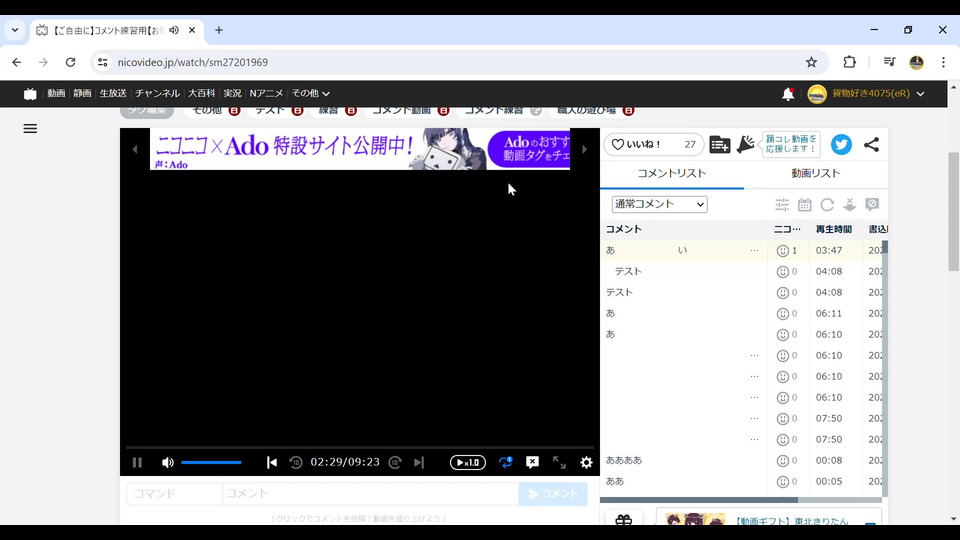Show next banner arrow

(x=585, y=149)
